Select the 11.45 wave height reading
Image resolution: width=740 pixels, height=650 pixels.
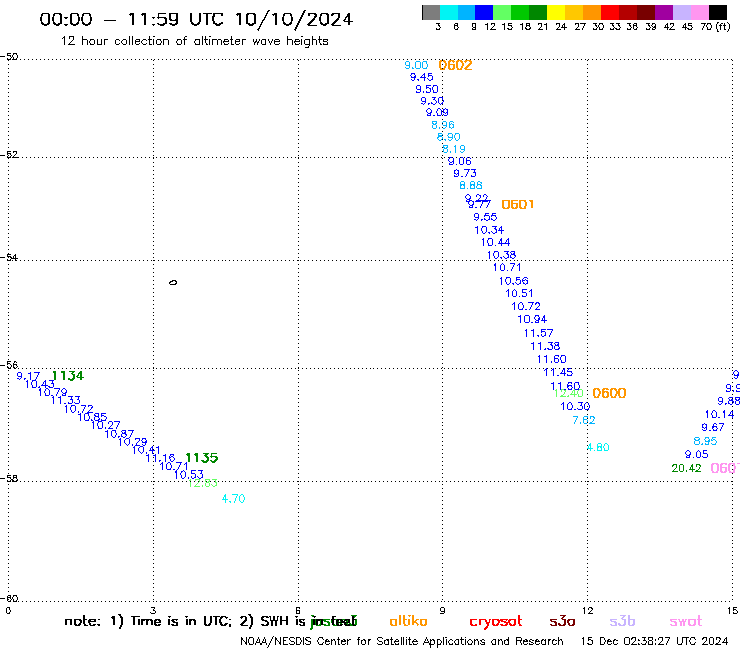(x=558, y=372)
